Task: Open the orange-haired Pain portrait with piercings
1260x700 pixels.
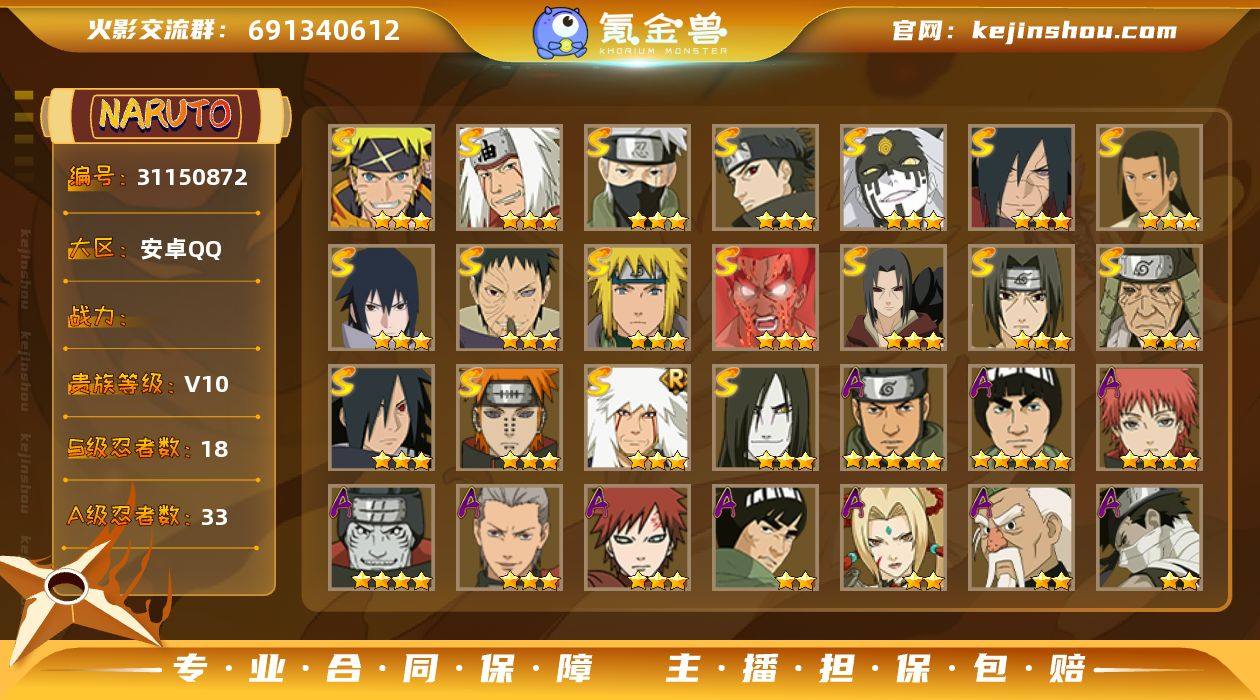Action: [509, 417]
